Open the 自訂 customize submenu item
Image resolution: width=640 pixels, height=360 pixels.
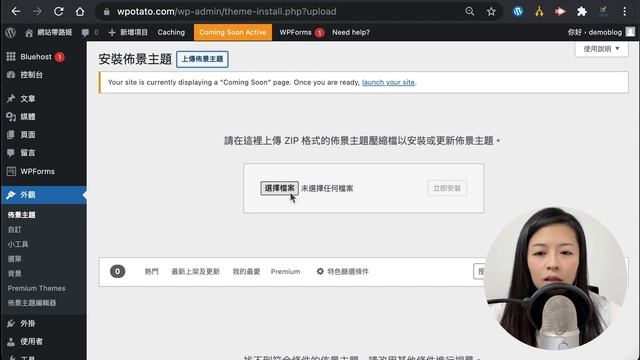[15, 229]
